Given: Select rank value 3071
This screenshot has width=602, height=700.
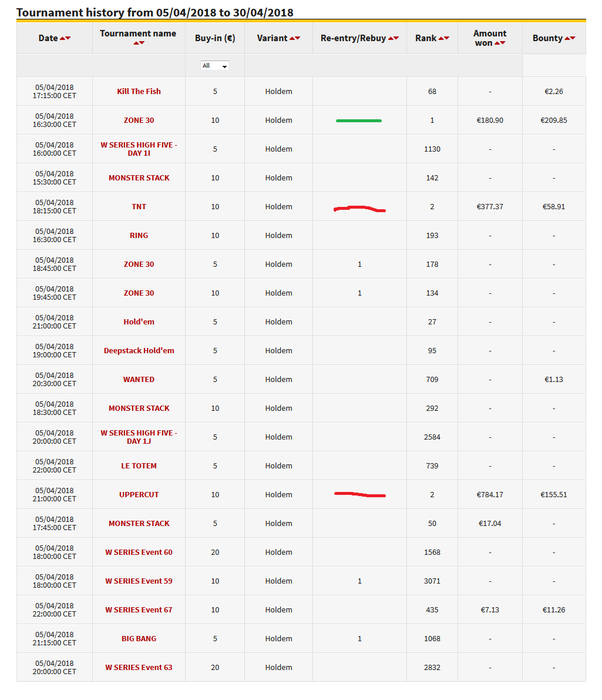Looking at the screenshot, I should 432,581.
